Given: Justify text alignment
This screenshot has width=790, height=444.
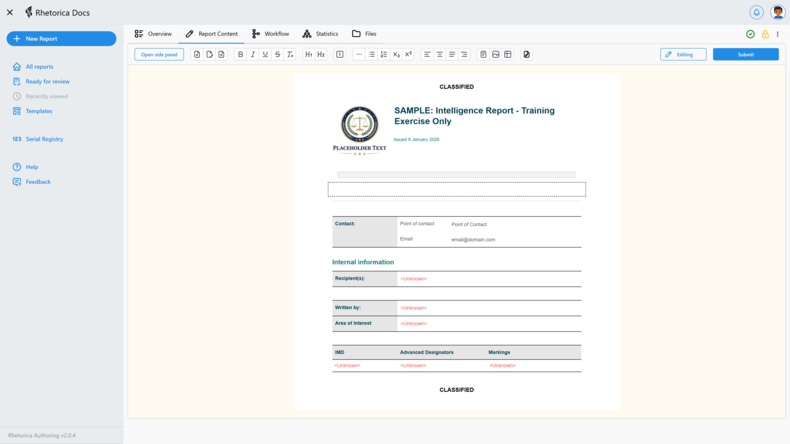Looking at the screenshot, I should (452, 54).
